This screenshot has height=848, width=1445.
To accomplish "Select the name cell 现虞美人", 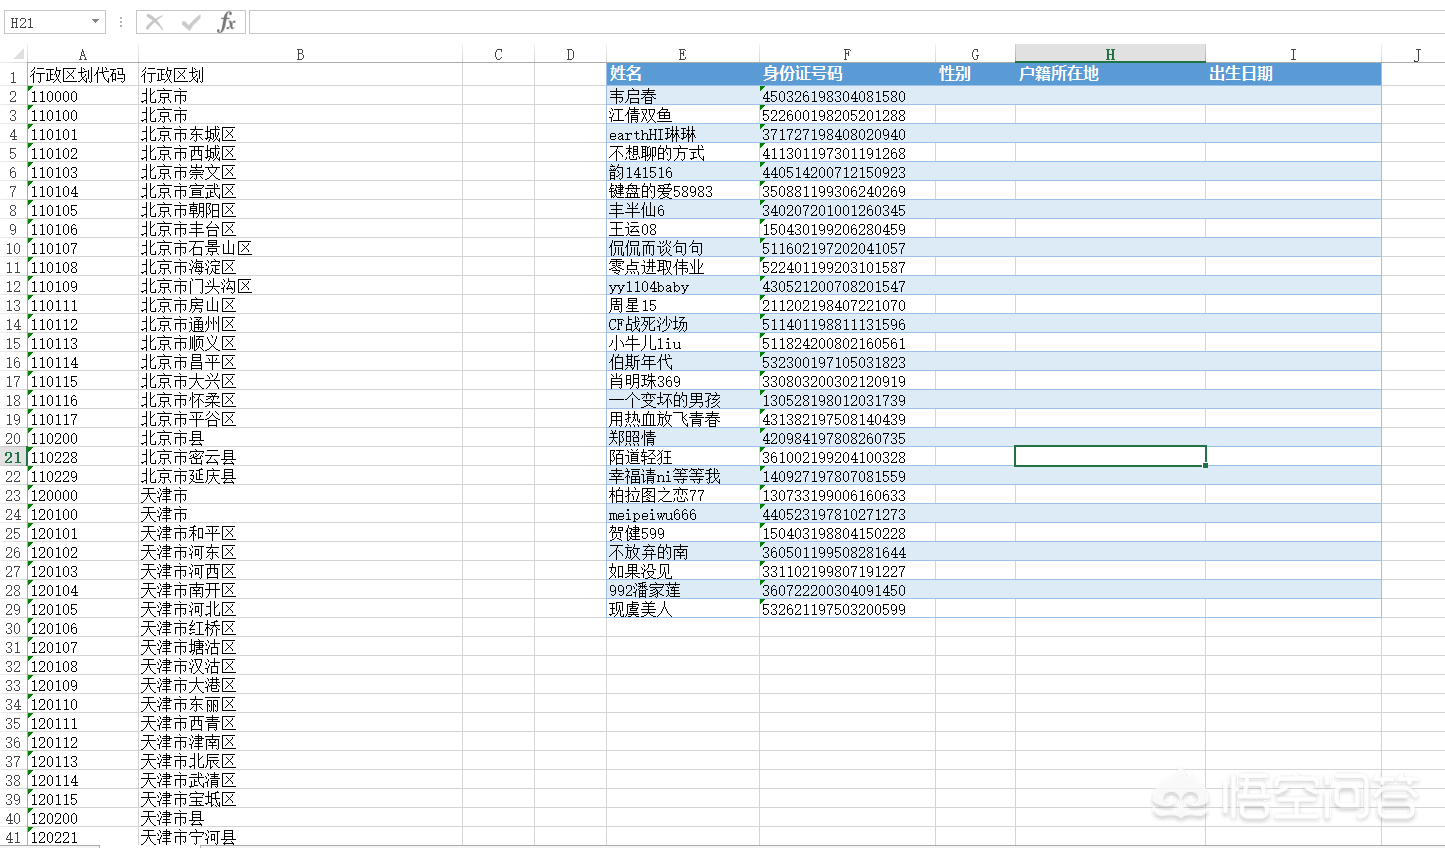I will click(682, 609).
